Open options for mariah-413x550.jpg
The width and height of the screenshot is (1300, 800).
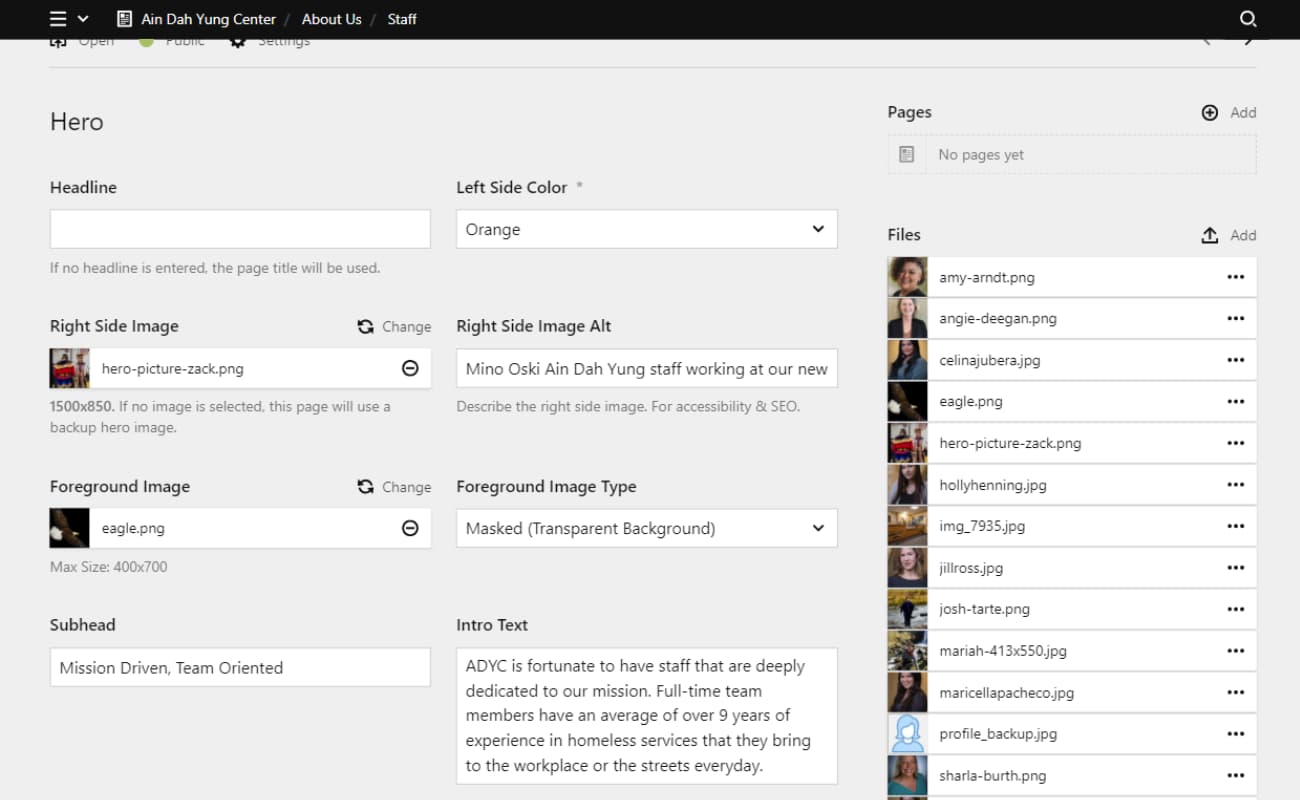pos(1235,651)
